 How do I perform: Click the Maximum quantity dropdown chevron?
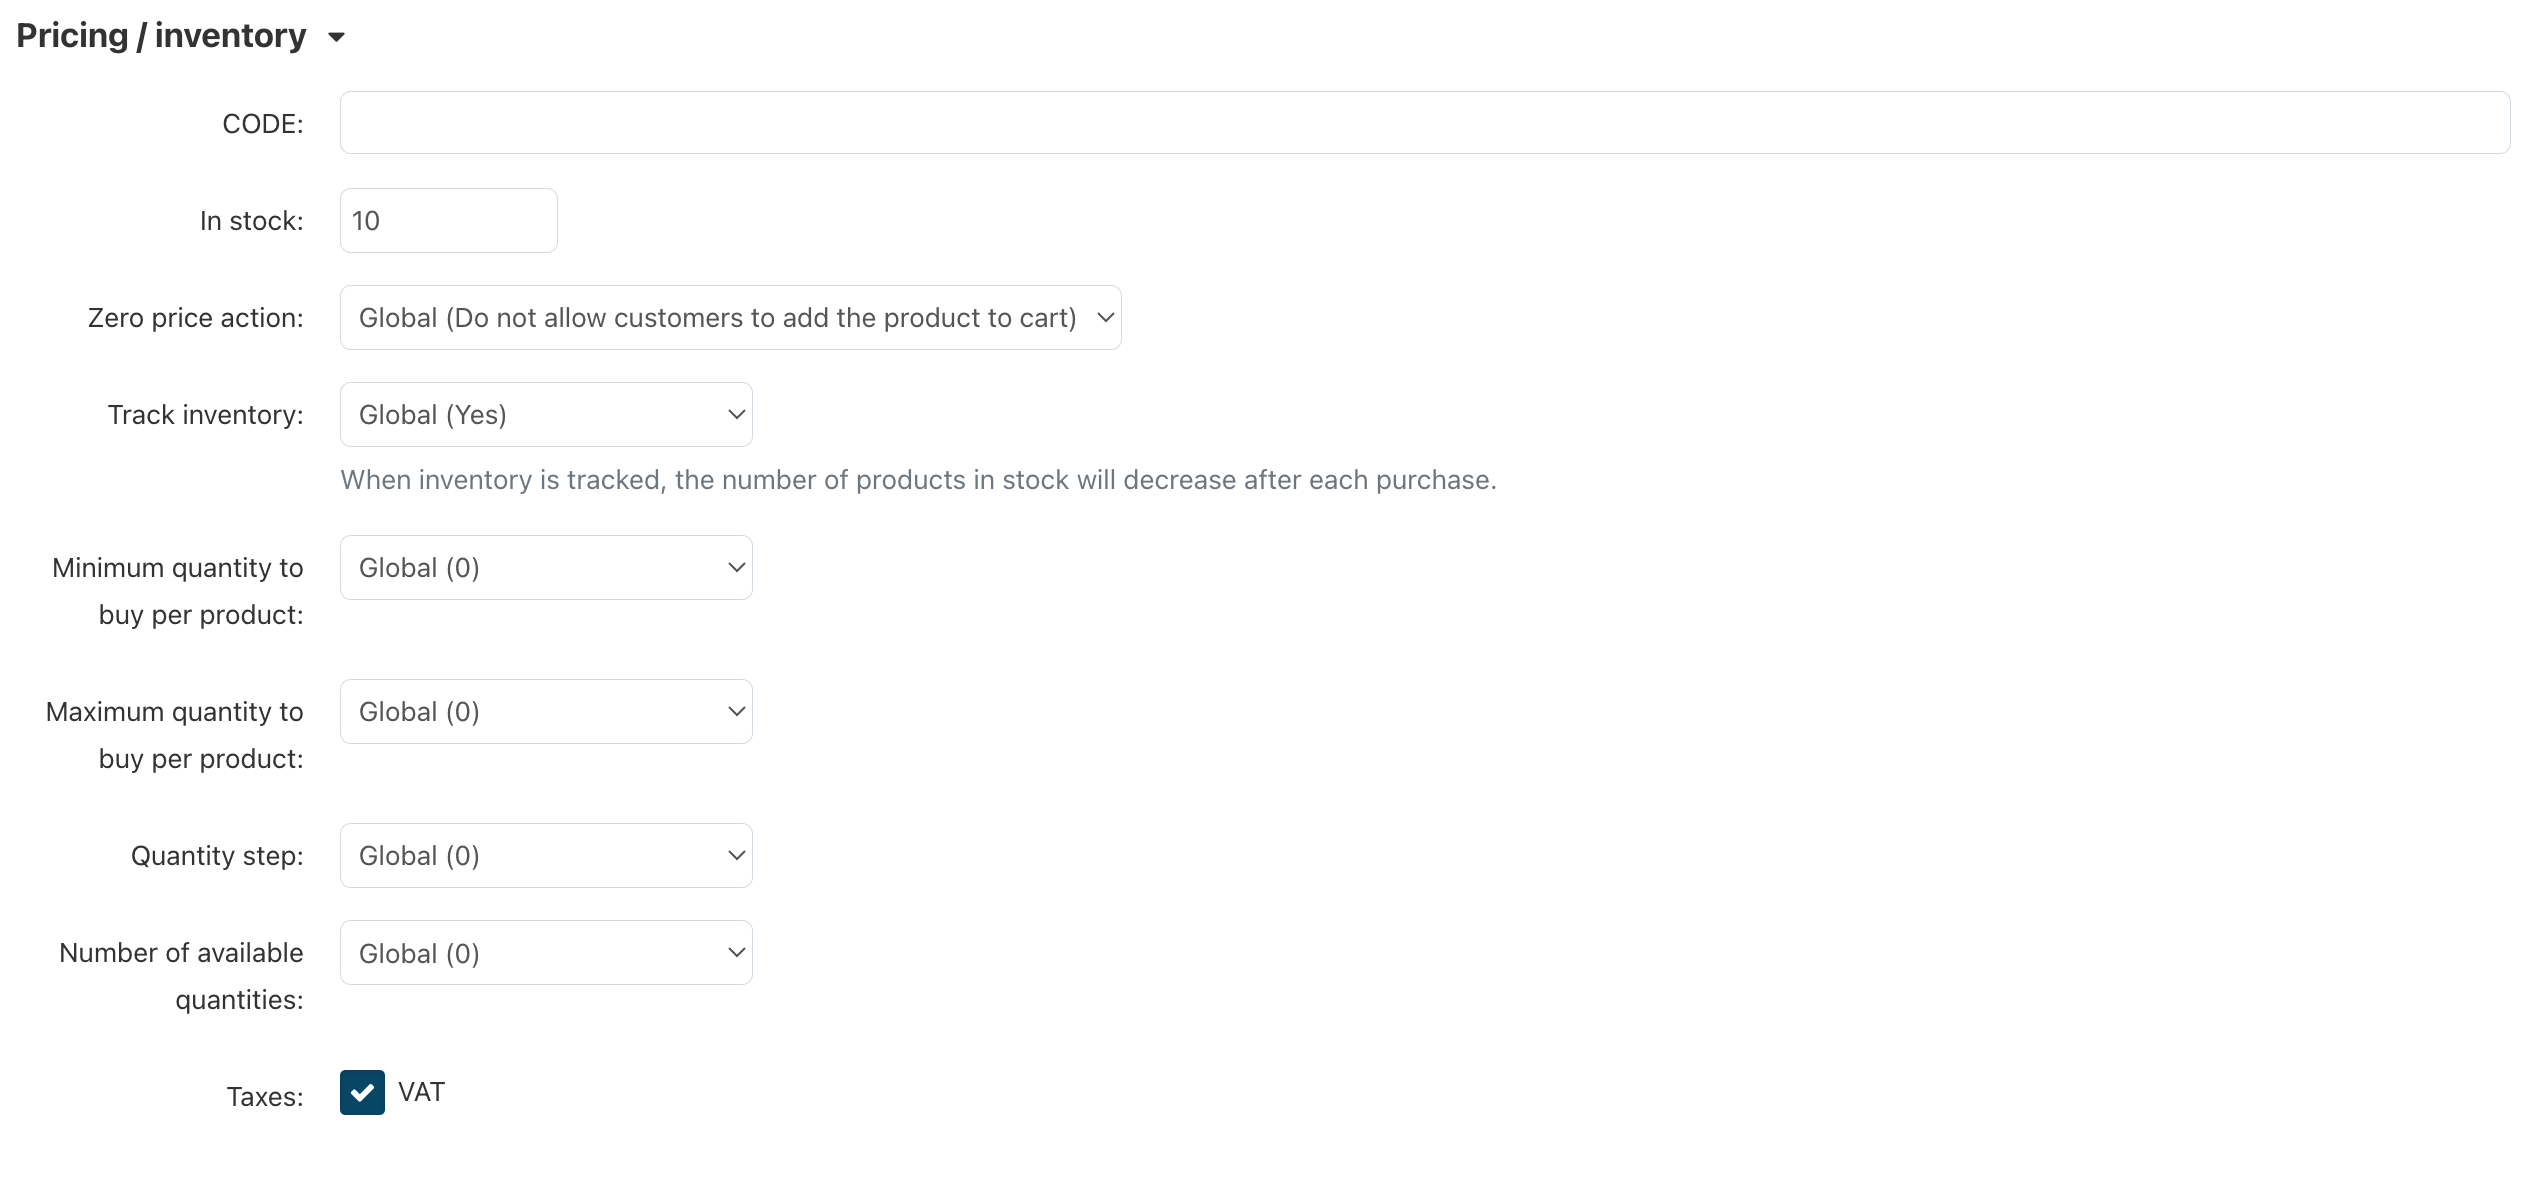[x=736, y=712]
